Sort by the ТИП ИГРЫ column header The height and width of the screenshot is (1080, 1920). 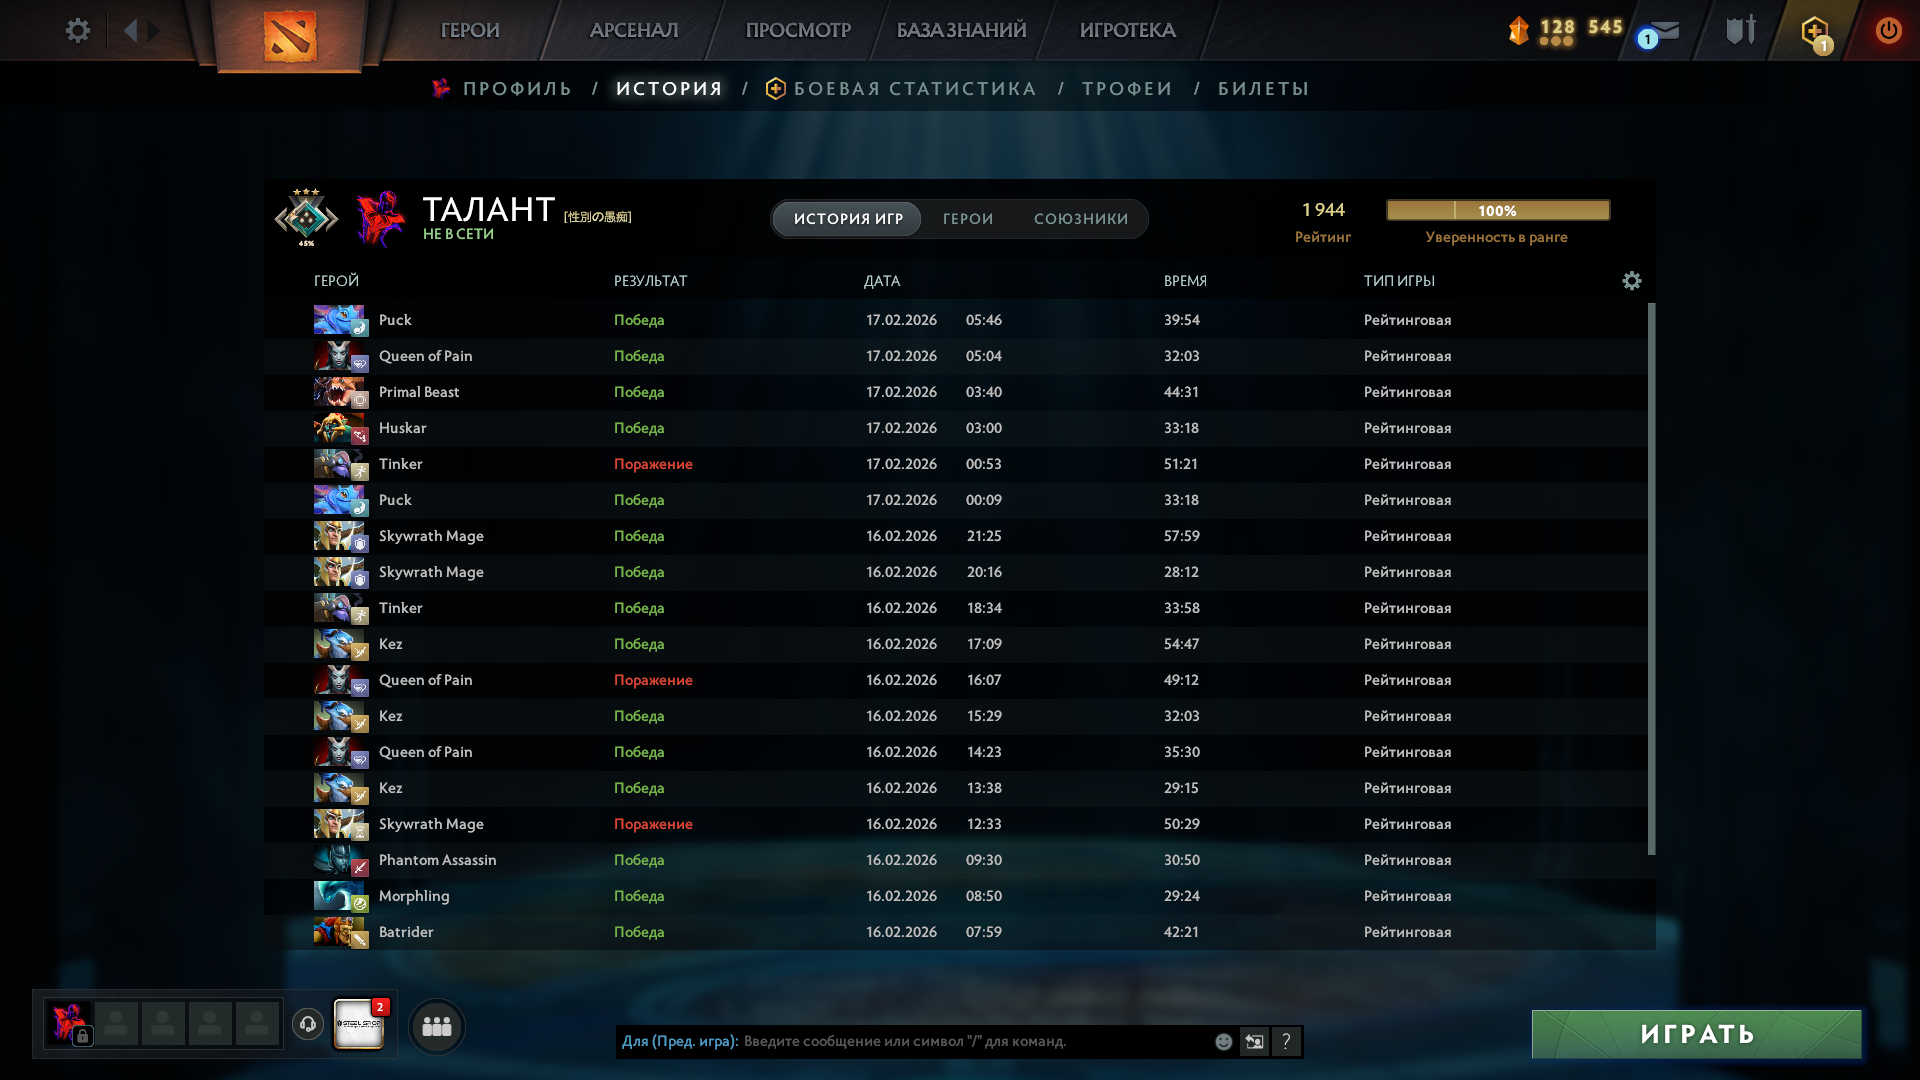[x=1399, y=281]
